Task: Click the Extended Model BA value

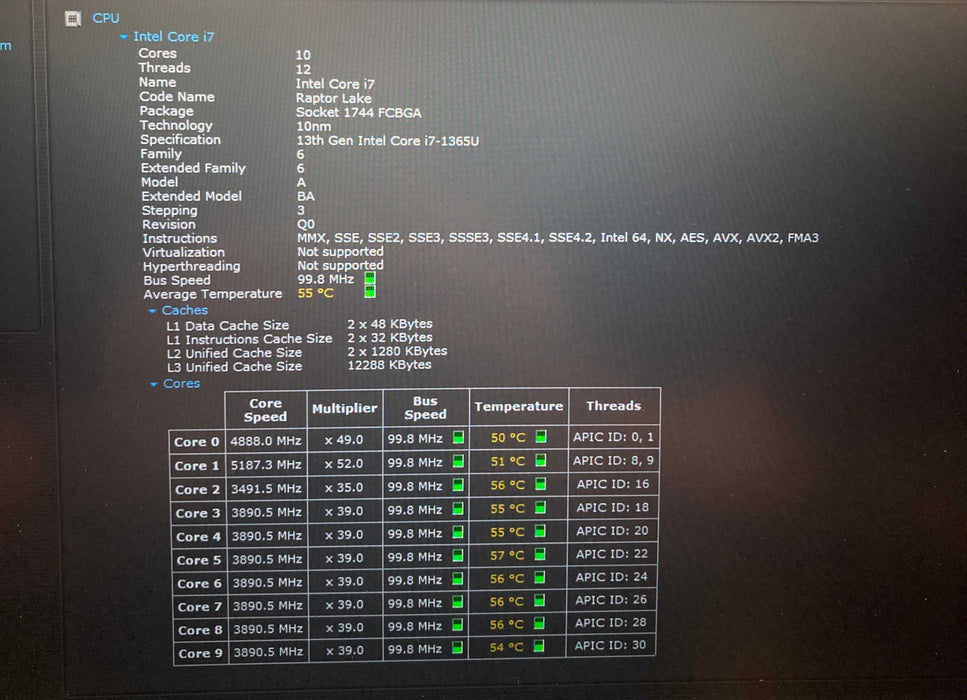Action: click(x=306, y=197)
